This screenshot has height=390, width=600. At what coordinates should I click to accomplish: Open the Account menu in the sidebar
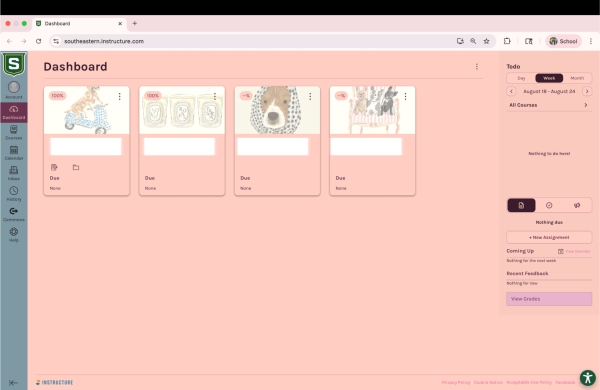[14, 90]
